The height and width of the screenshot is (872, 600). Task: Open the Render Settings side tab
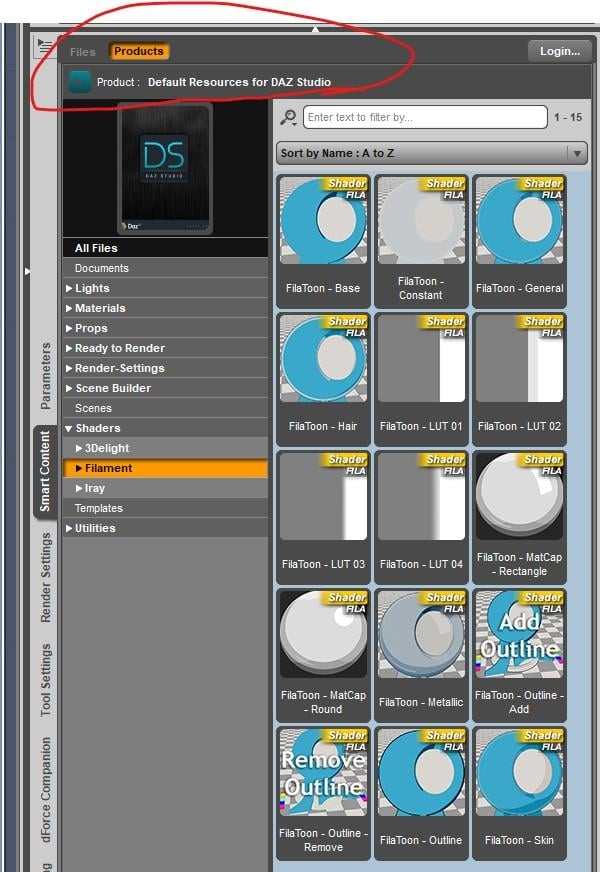pos(46,577)
